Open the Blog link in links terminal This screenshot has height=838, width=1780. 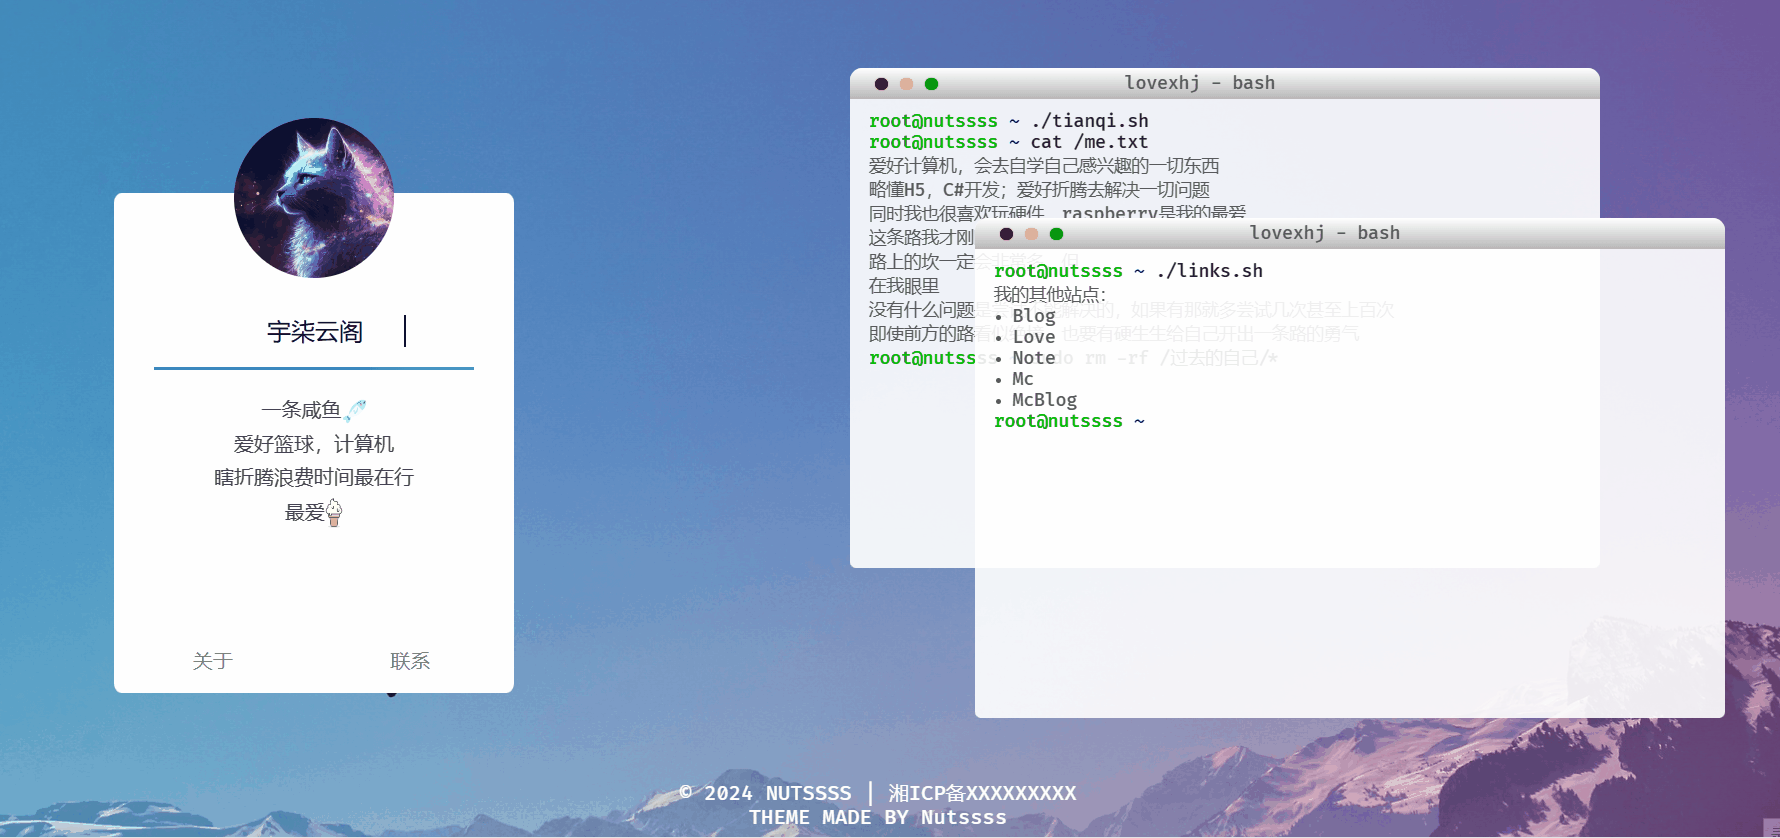[1034, 316]
